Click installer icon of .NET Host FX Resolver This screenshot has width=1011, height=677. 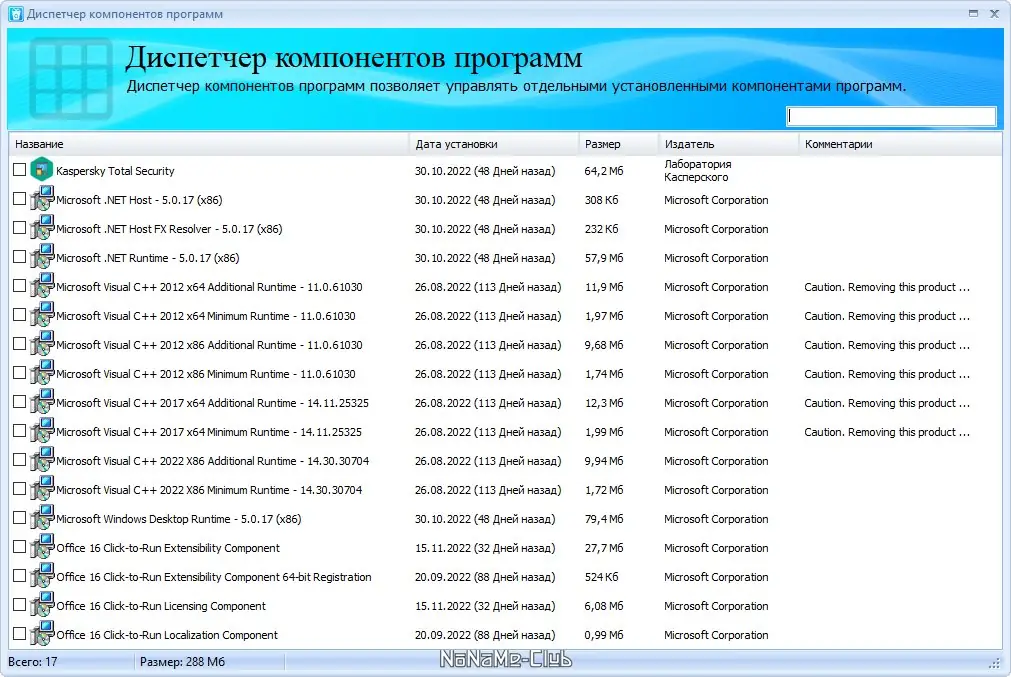(42, 228)
